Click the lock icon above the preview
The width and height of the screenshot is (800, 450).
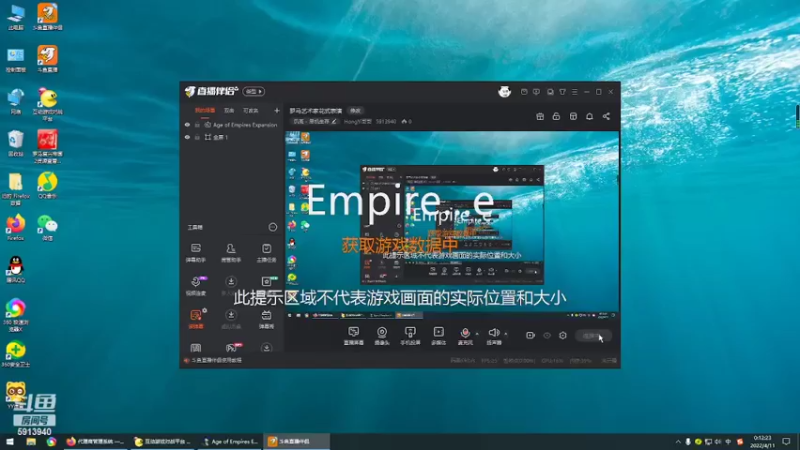point(556,116)
